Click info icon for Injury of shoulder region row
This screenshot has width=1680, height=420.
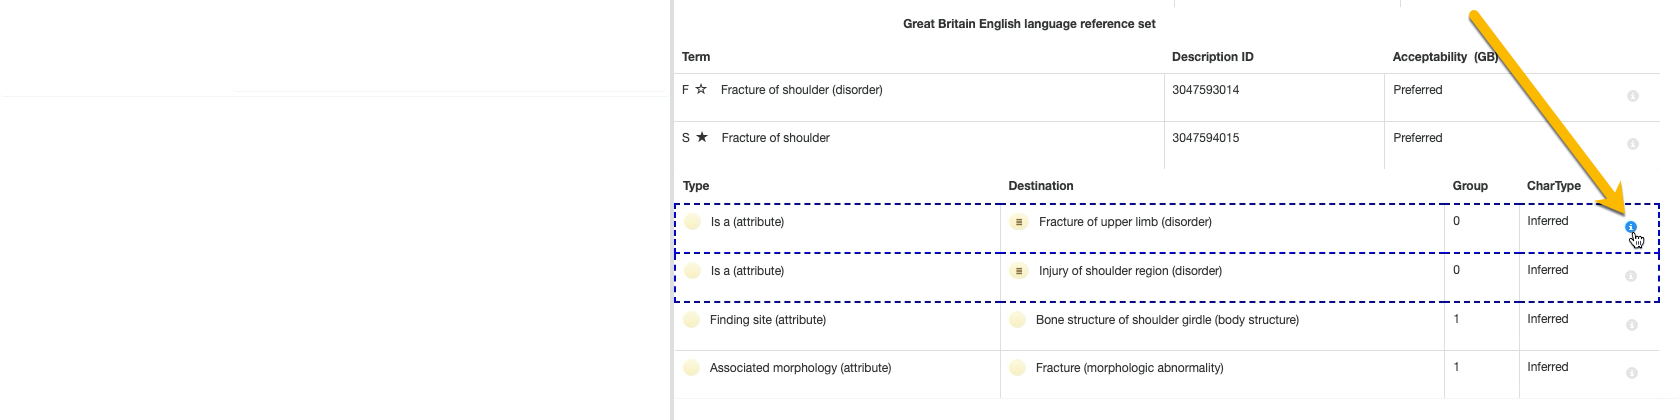(1631, 276)
